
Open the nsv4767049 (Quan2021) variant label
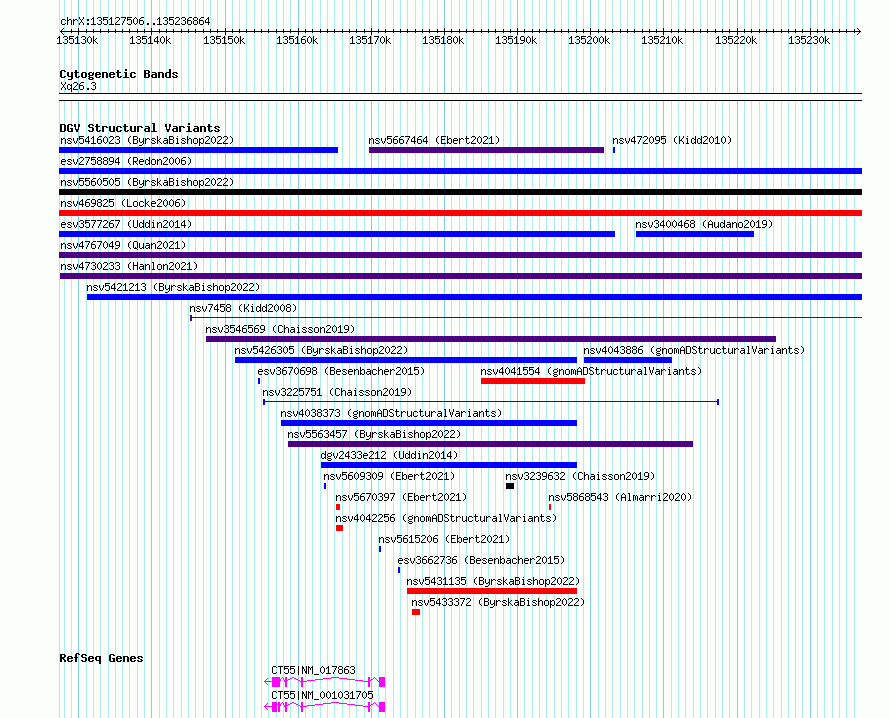(x=123, y=245)
